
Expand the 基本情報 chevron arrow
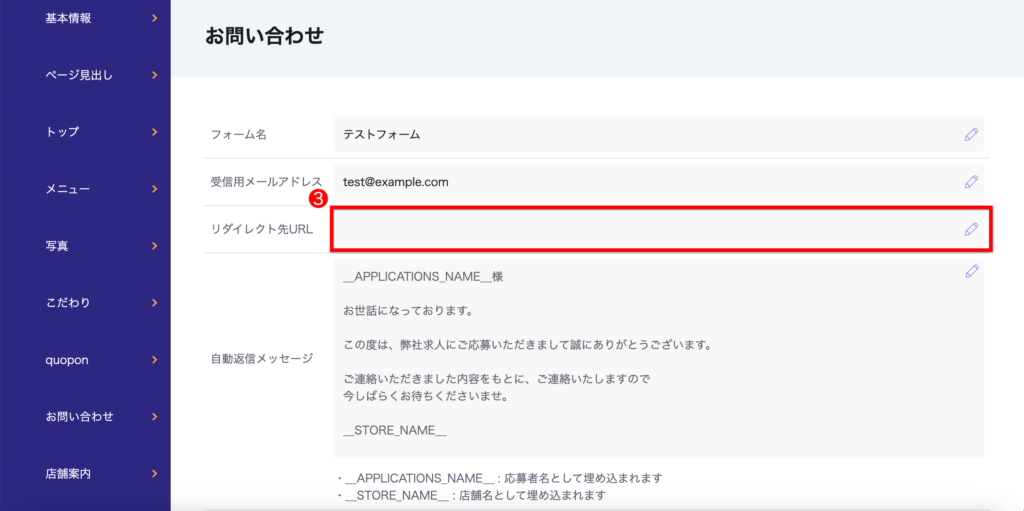point(154,18)
